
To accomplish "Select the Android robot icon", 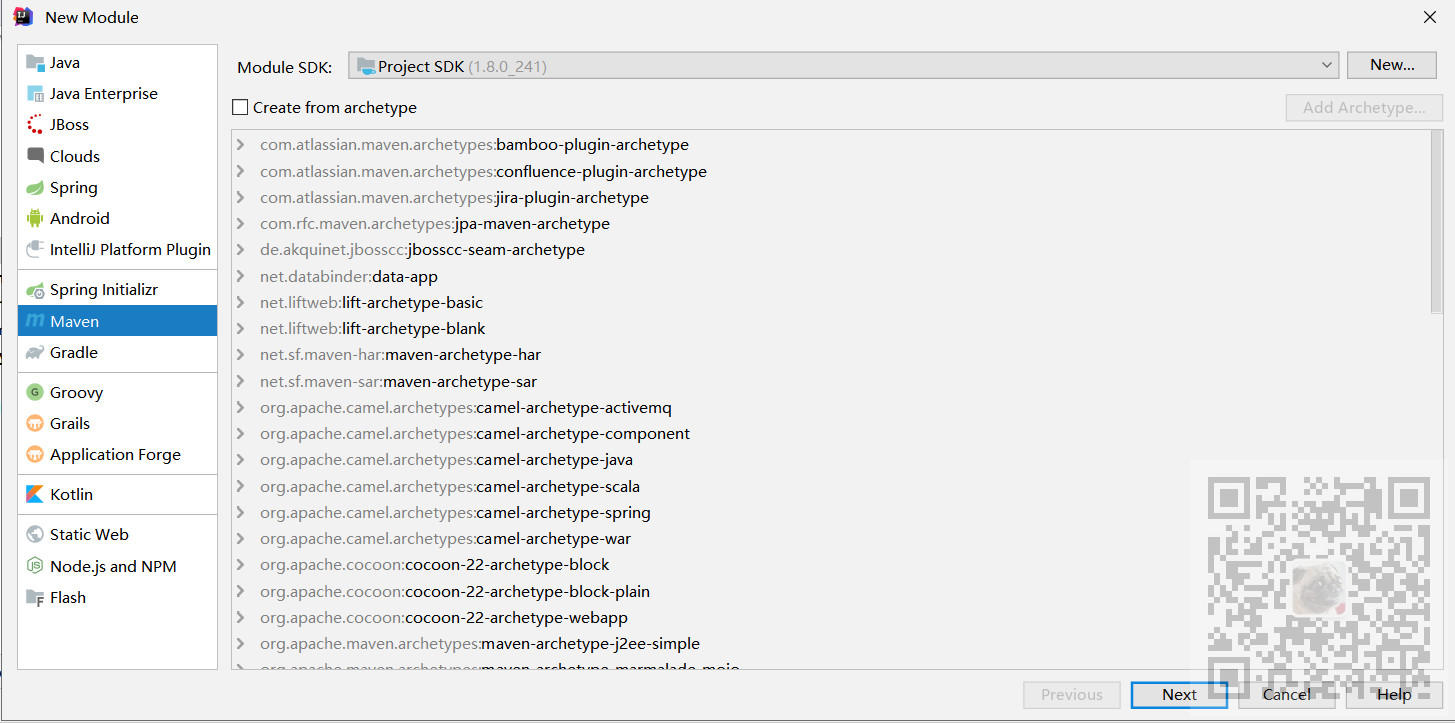I will 35,219.
